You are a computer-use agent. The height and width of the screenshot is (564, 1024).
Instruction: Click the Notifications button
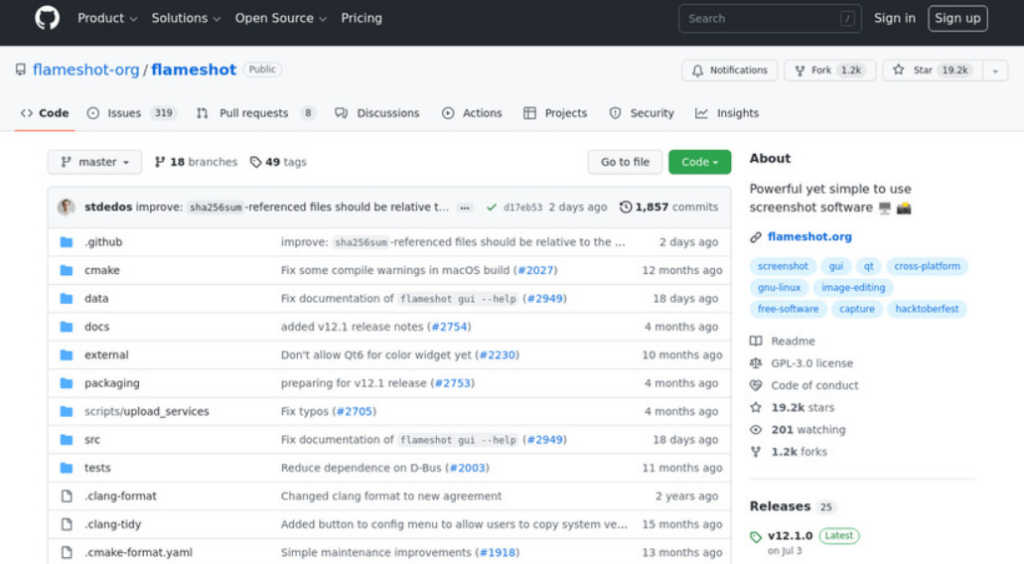(729, 70)
